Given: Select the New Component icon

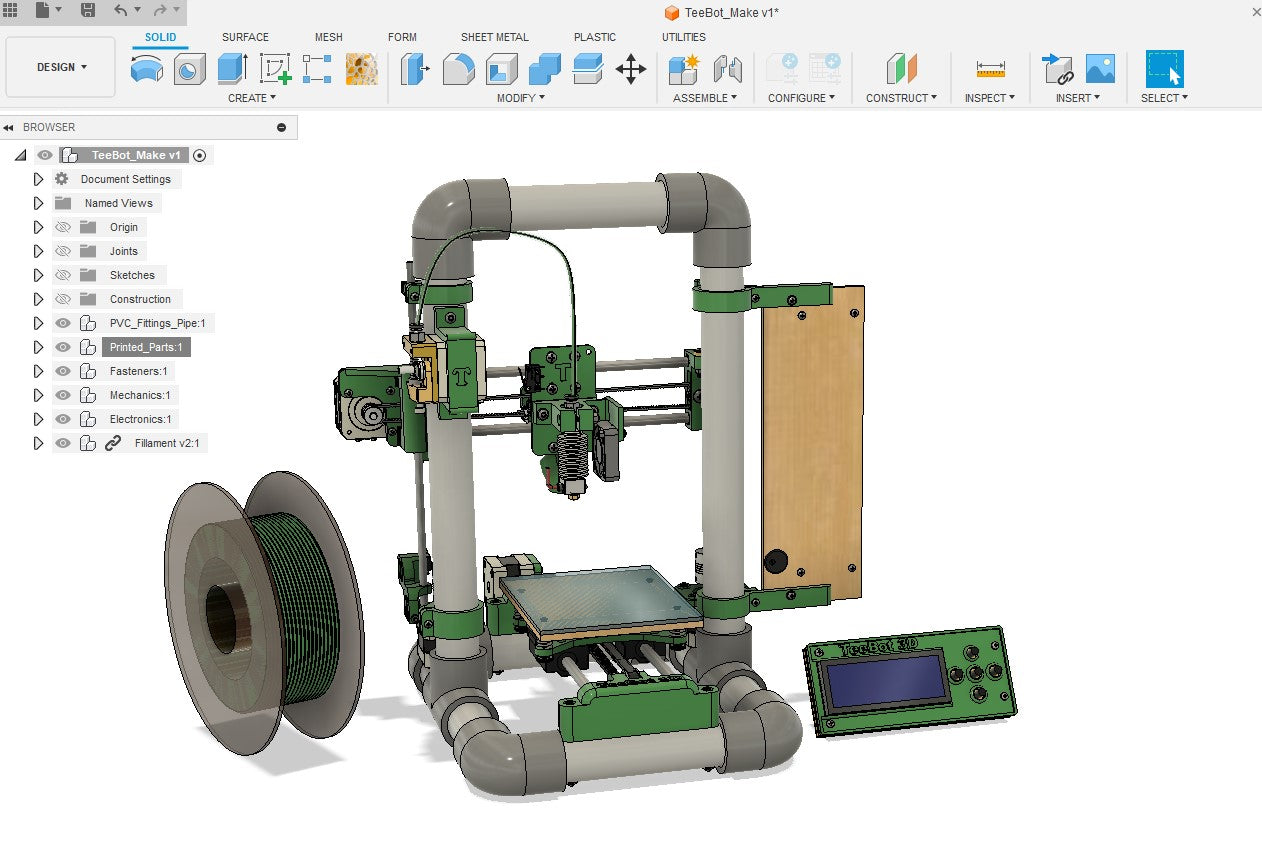Looking at the screenshot, I should tap(684, 69).
